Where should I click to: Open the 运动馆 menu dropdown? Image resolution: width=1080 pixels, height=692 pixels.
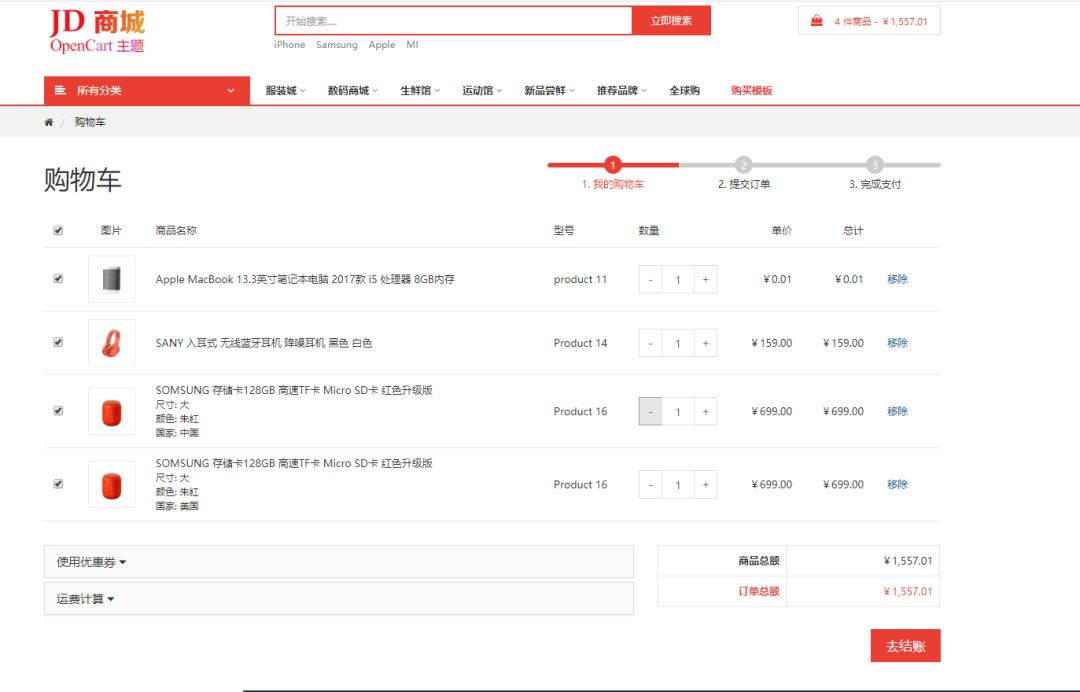[x=482, y=90]
